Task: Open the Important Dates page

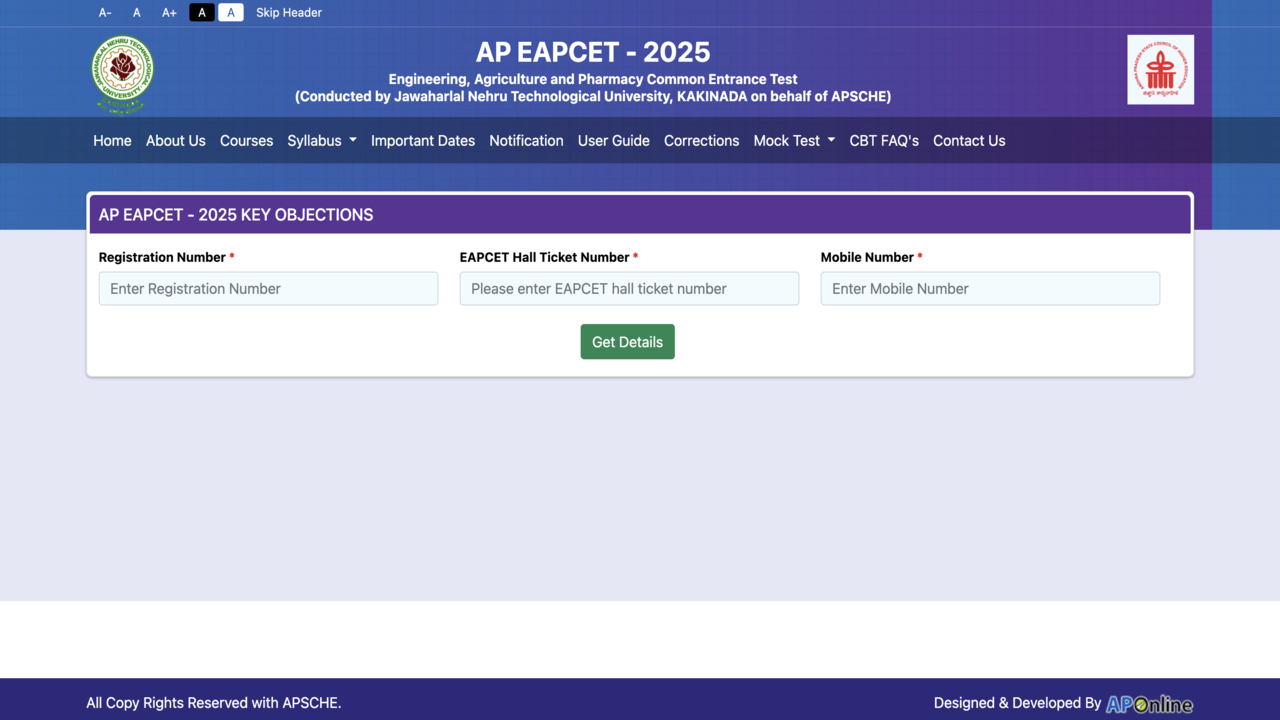Action: pyautogui.click(x=423, y=141)
